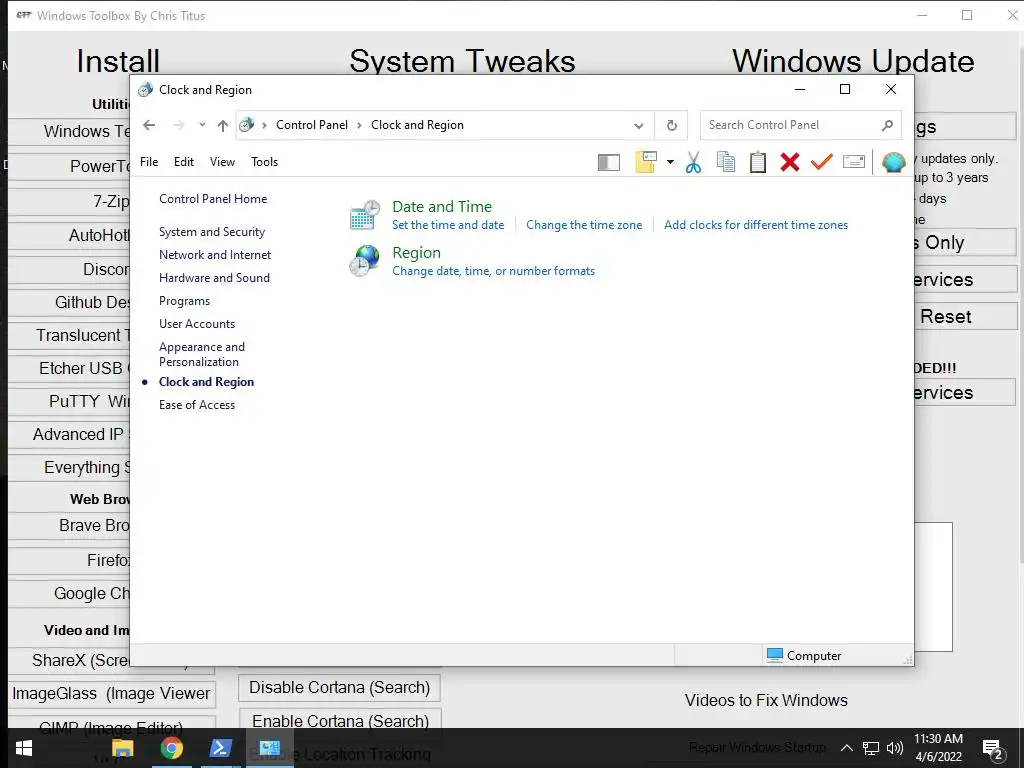Click the volume speaker tray icon
The height and width of the screenshot is (768, 1024).
[895, 748]
